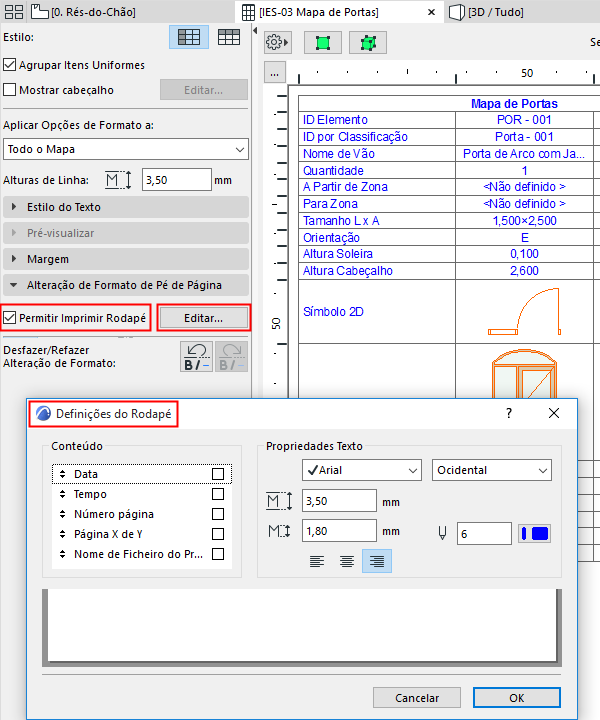Click the window grid icon at the top left
The image size is (600, 720).
coord(14,11)
